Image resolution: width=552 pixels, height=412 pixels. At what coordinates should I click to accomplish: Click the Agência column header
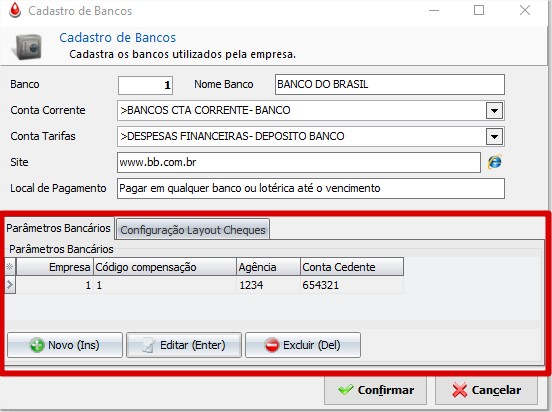pos(268,267)
